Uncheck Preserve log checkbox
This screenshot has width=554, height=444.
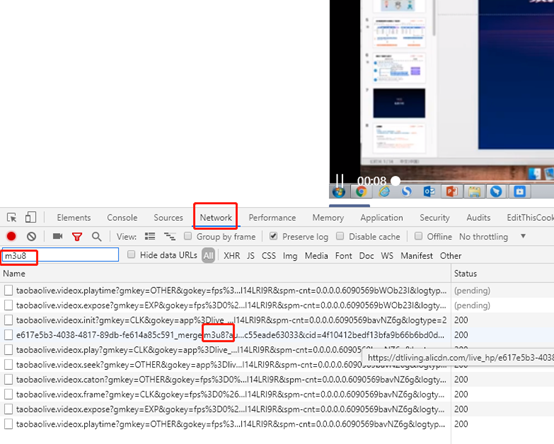(x=273, y=236)
